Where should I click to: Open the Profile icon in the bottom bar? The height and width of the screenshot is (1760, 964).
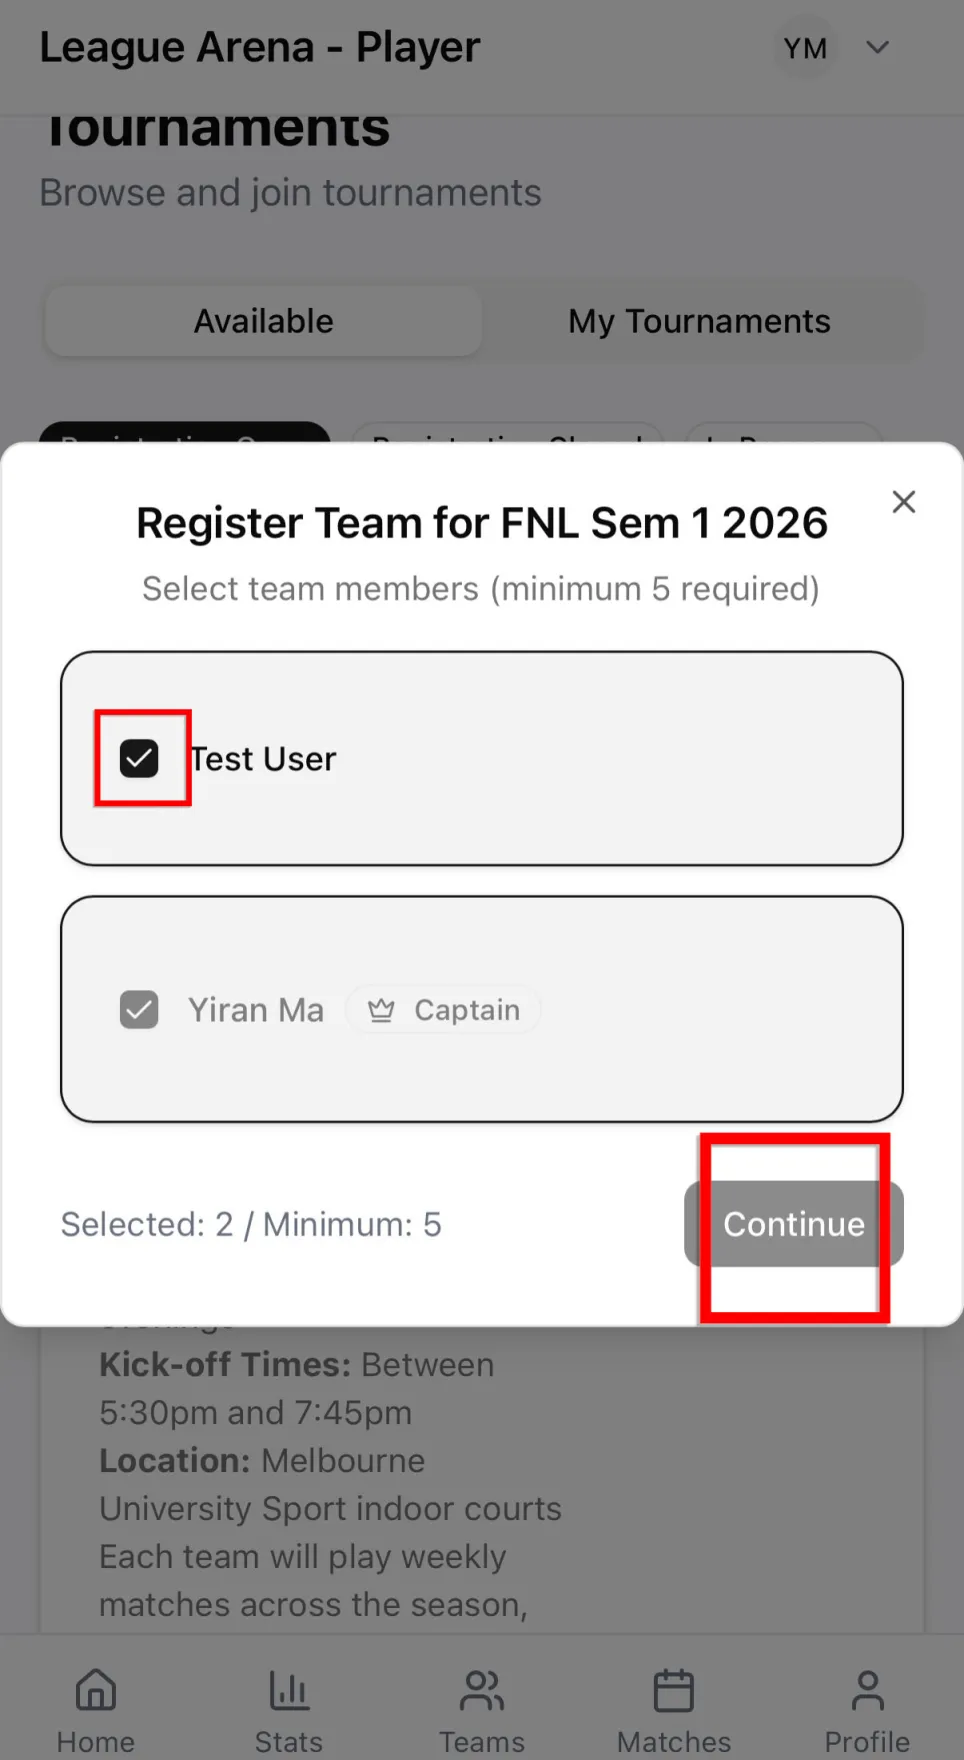[x=866, y=1700]
